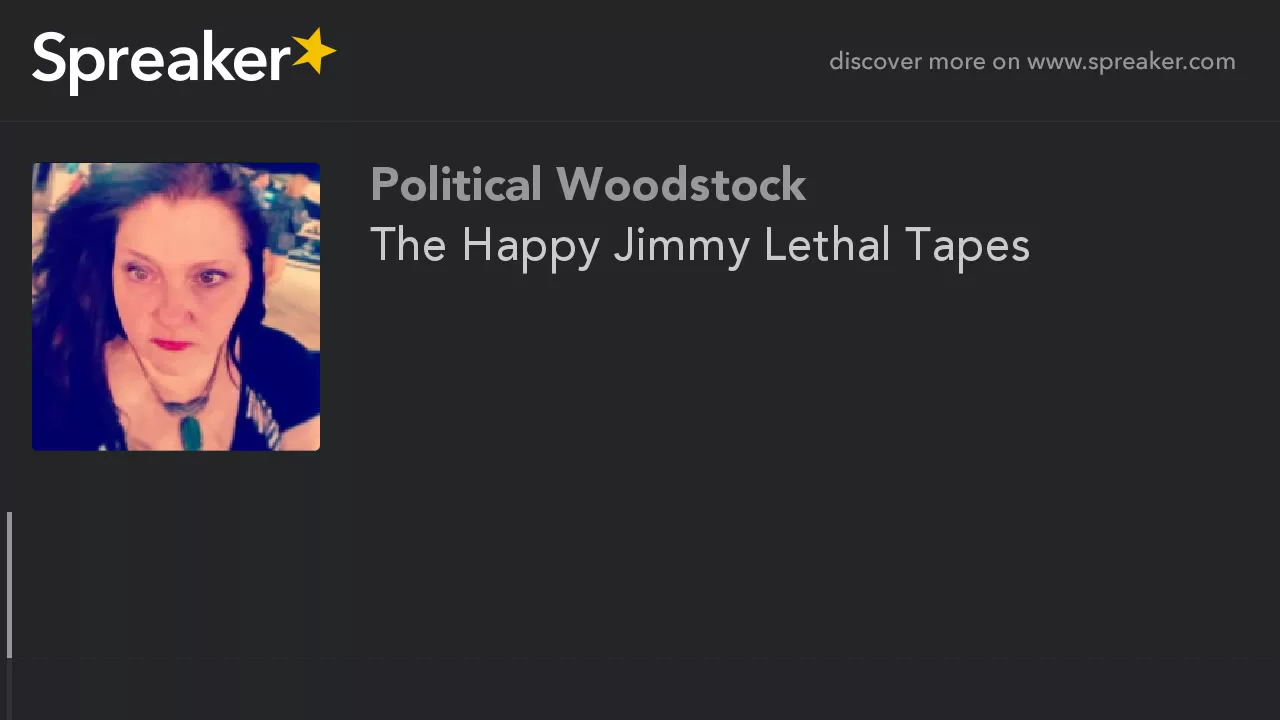Open the www.spreaker.com link
The height and width of the screenshot is (720, 1280).
1131,62
